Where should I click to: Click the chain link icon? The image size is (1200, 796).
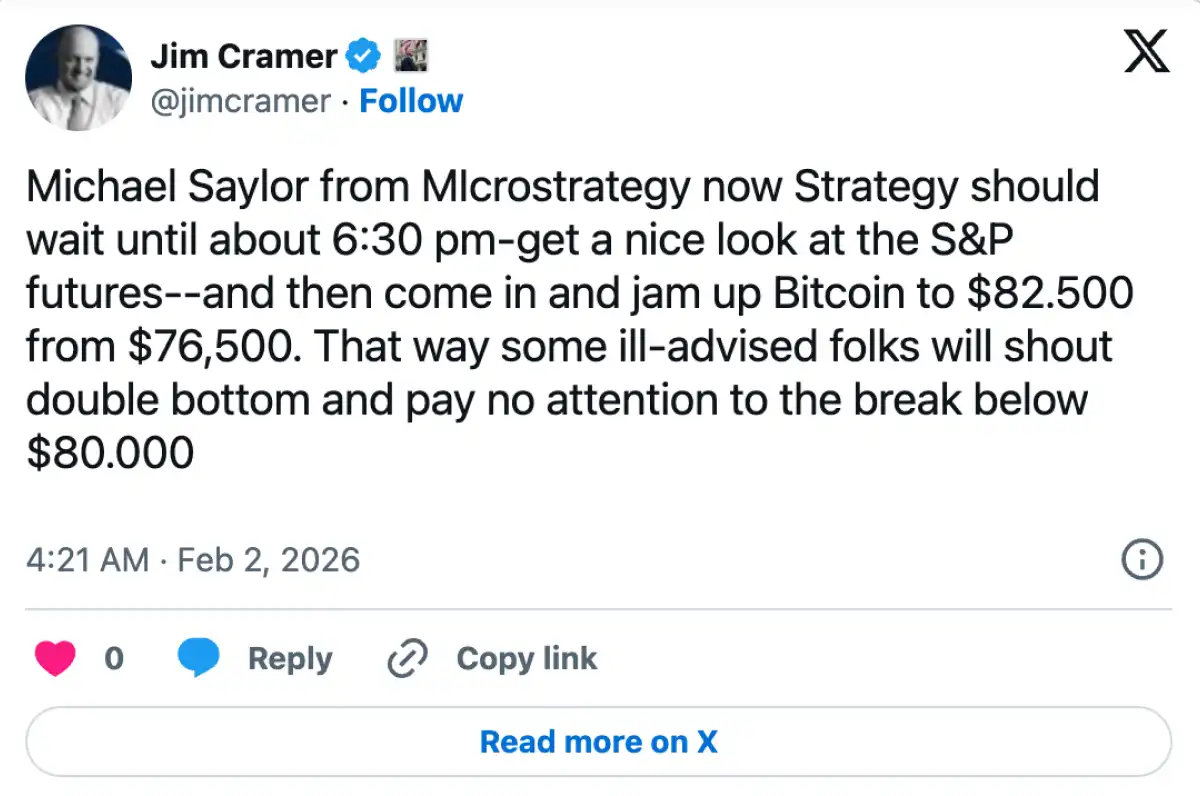(x=407, y=659)
